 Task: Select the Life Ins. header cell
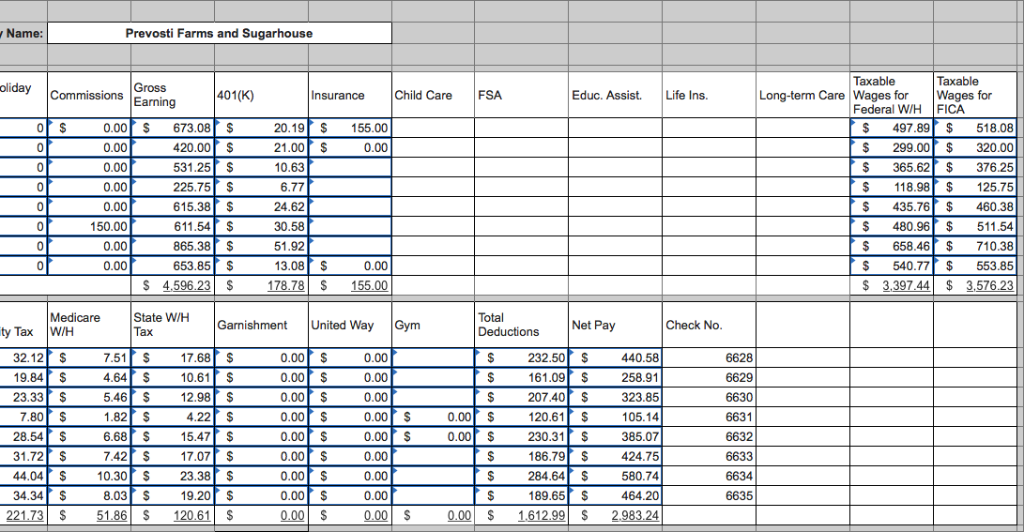click(x=709, y=95)
